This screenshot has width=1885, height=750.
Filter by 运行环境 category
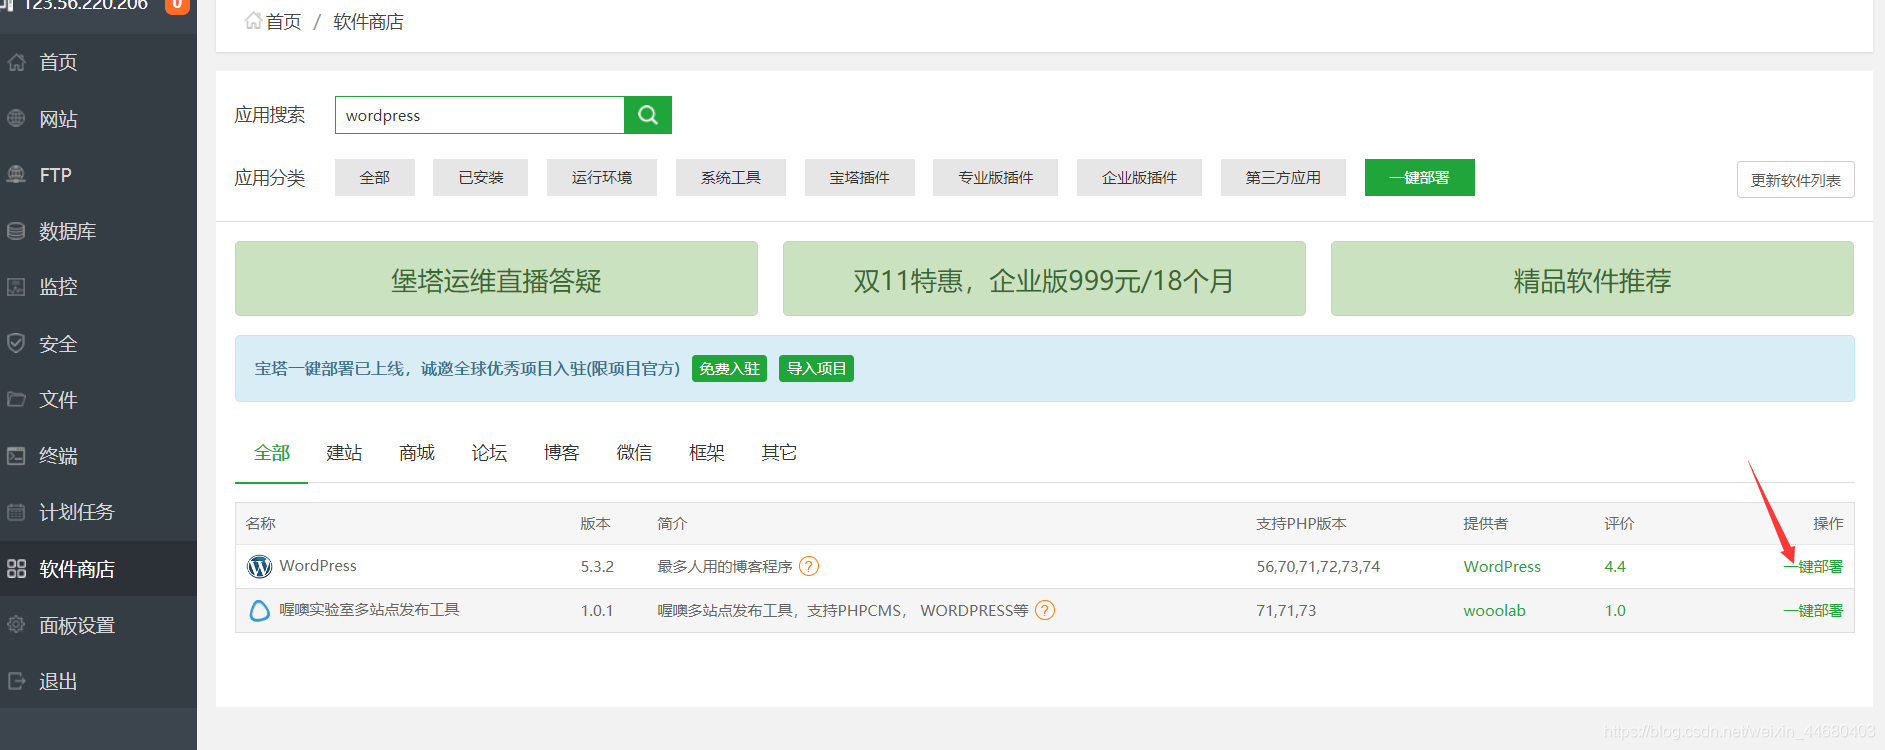pyautogui.click(x=602, y=177)
